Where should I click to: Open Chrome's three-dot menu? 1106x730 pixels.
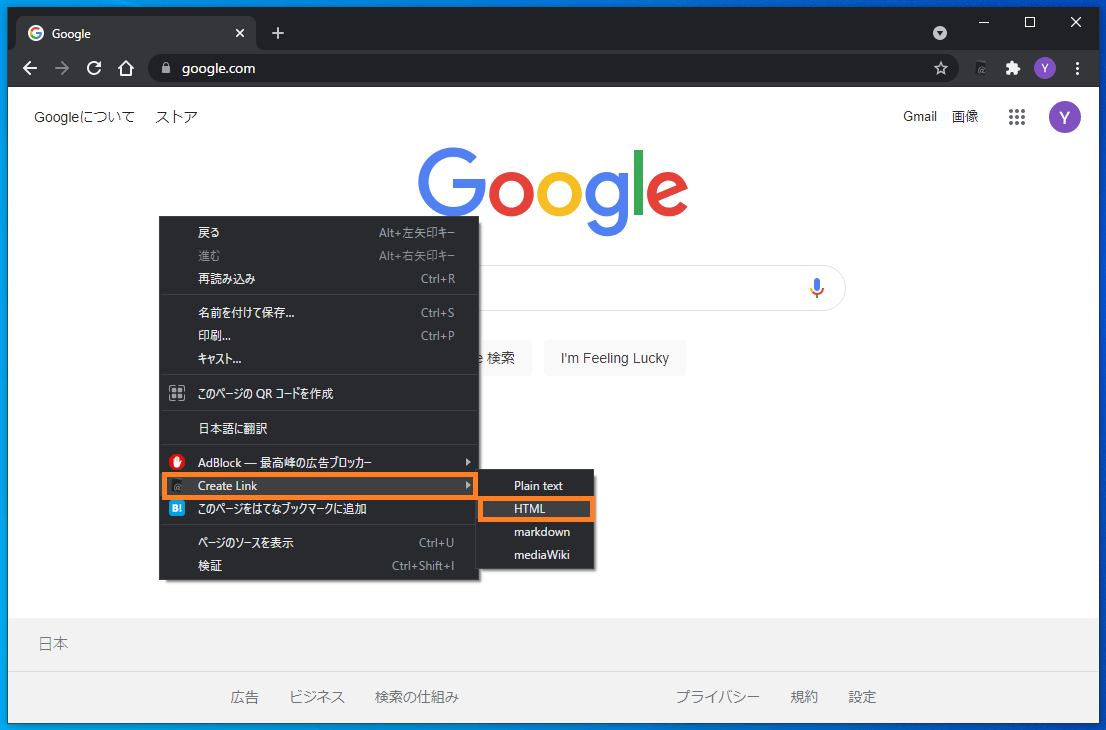pyautogui.click(x=1077, y=68)
